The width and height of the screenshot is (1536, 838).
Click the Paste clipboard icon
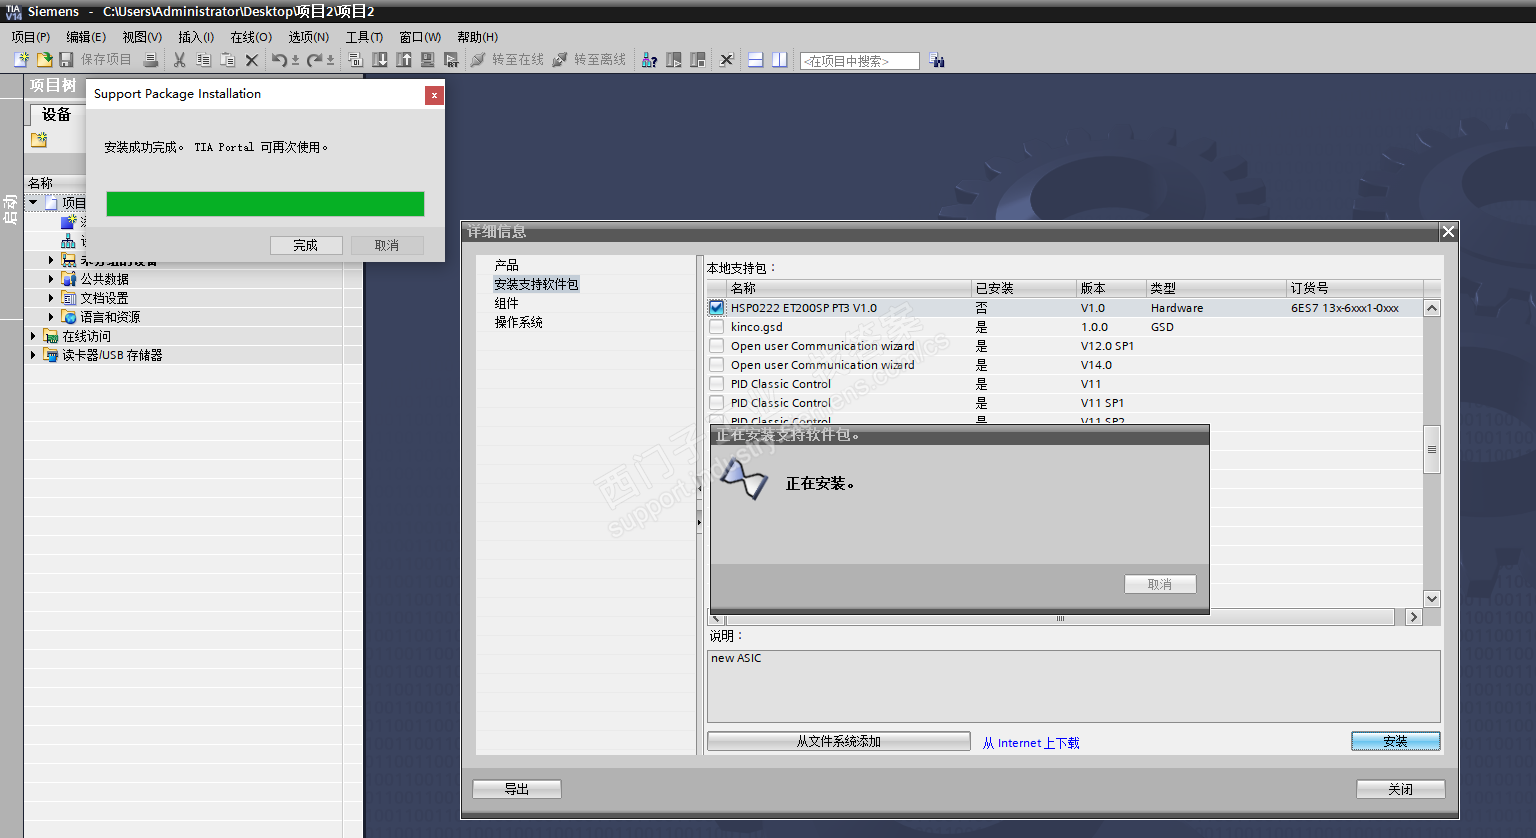tap(227, 60)
